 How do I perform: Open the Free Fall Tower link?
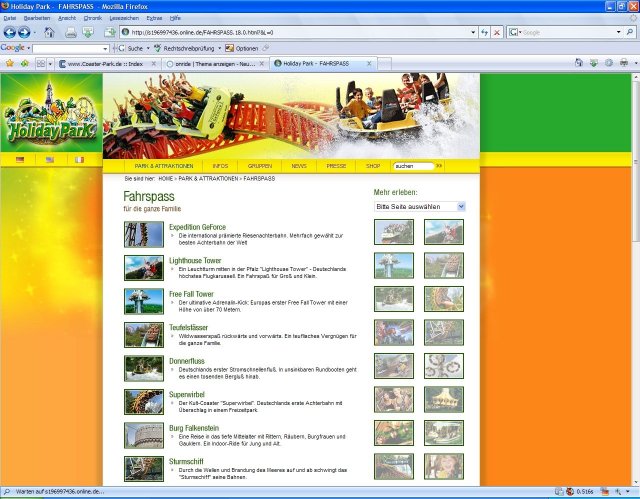click(x=191, y=294)
